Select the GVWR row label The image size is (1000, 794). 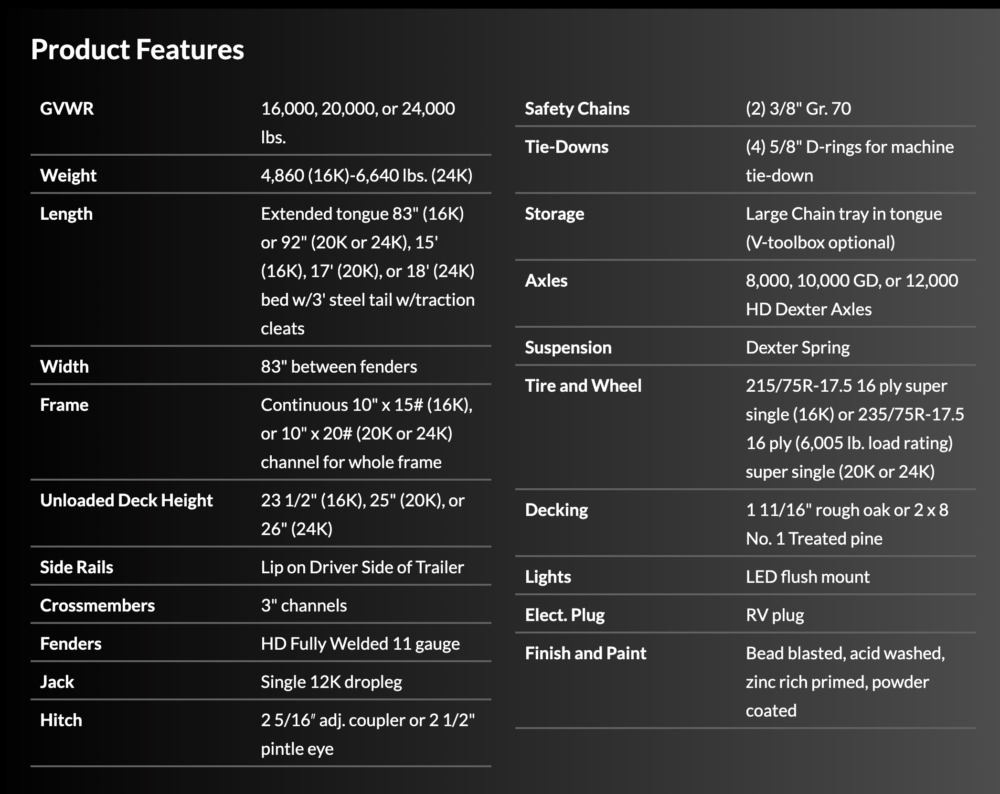click(x=67, y=108)
